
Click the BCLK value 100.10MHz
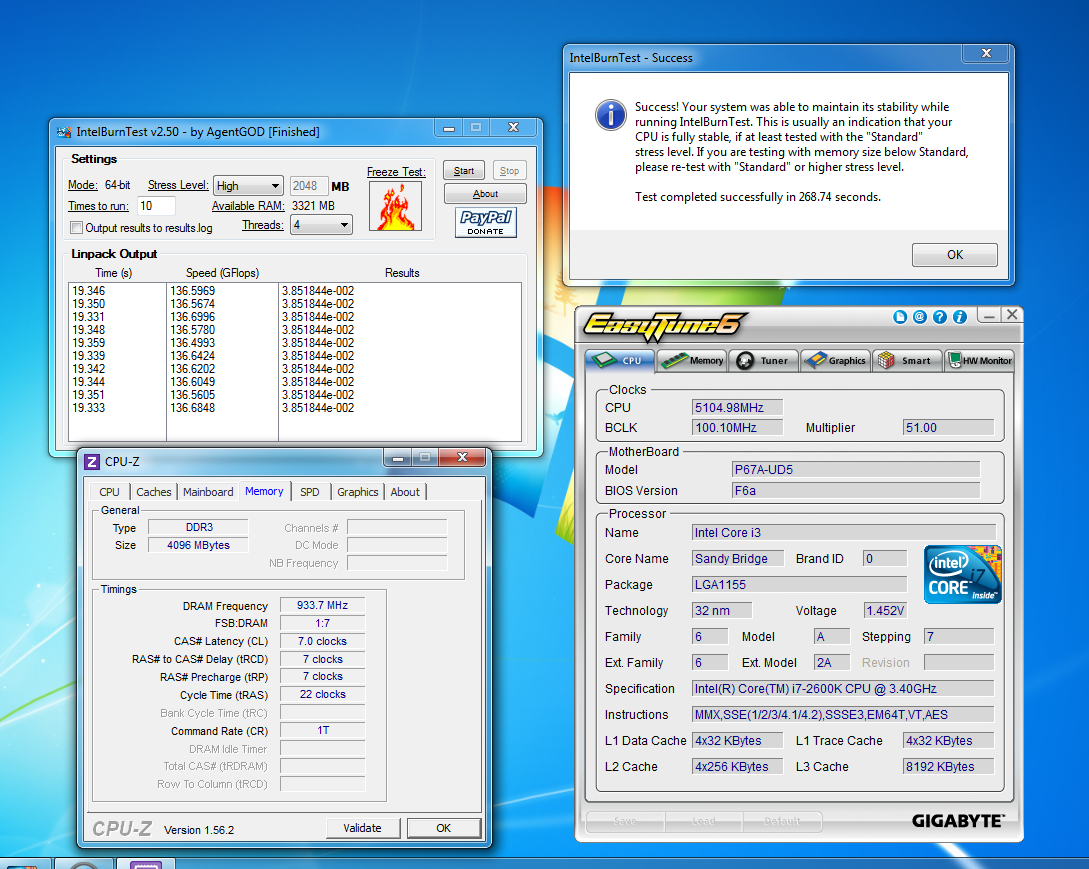pyautogui.click(x=737, y=428)
